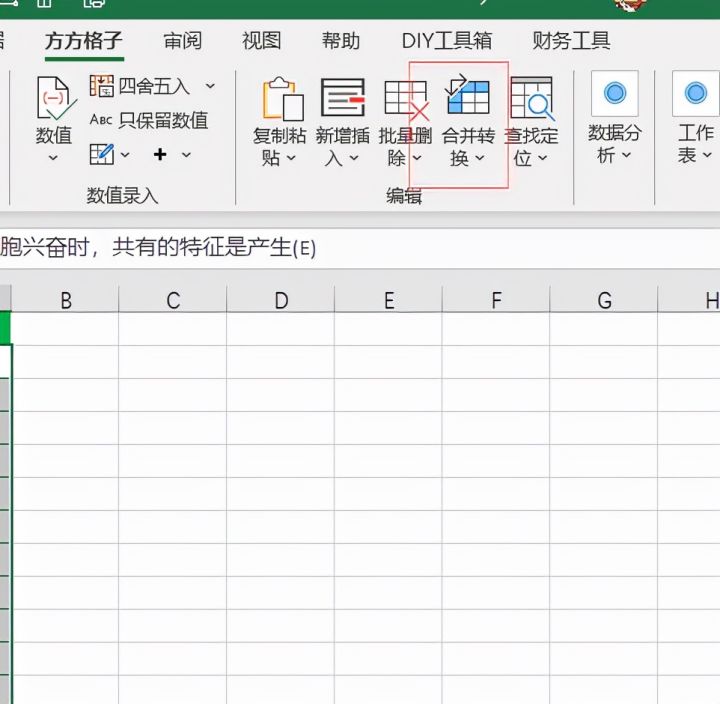Expand the 四舍五入 dropdown arrow

[x=210, y=86]
